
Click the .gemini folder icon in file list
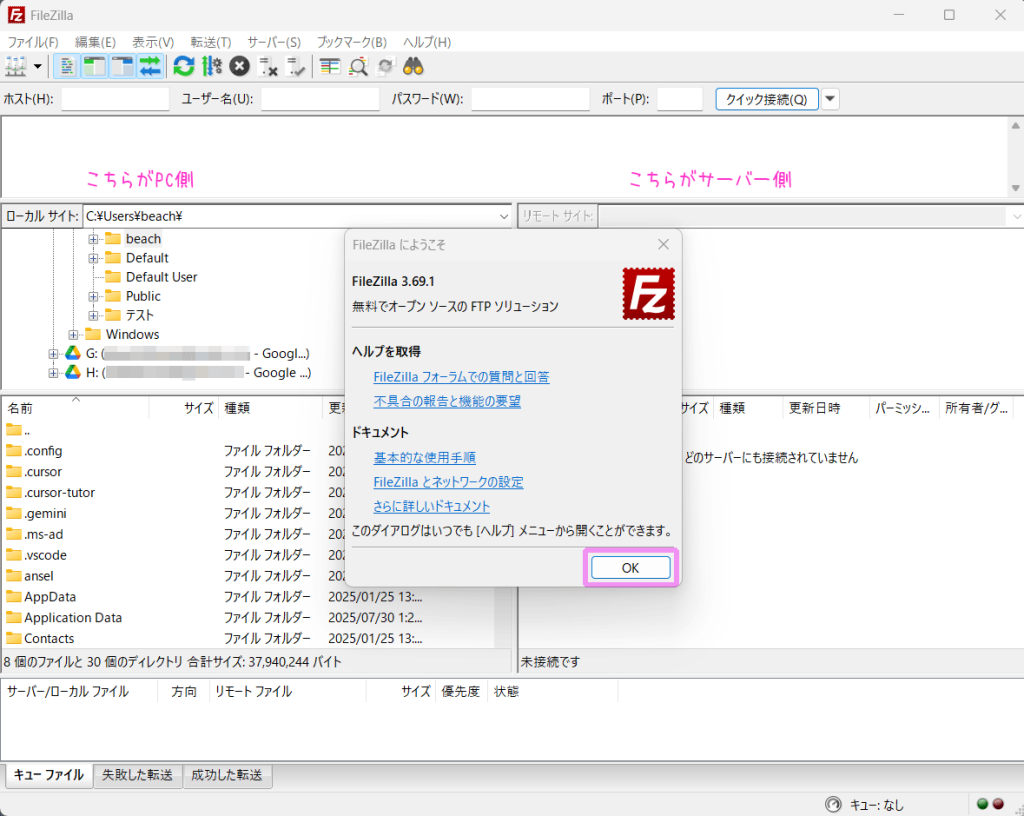coord(14,513)
